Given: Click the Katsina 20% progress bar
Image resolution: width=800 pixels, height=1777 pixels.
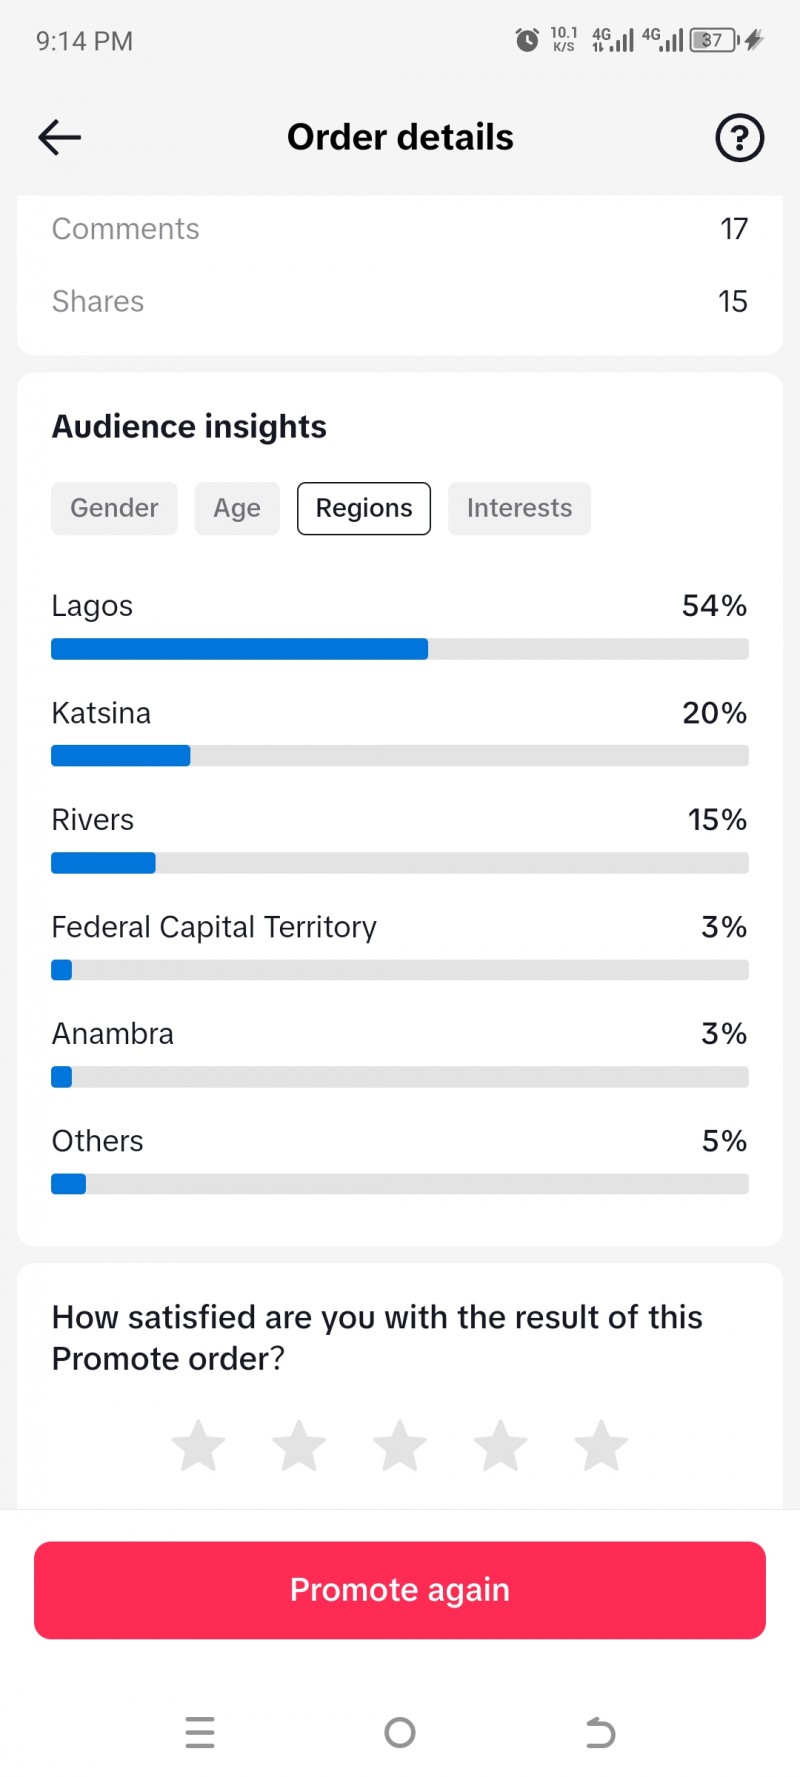Looking at the screenshot, I should tap(400, 756).
